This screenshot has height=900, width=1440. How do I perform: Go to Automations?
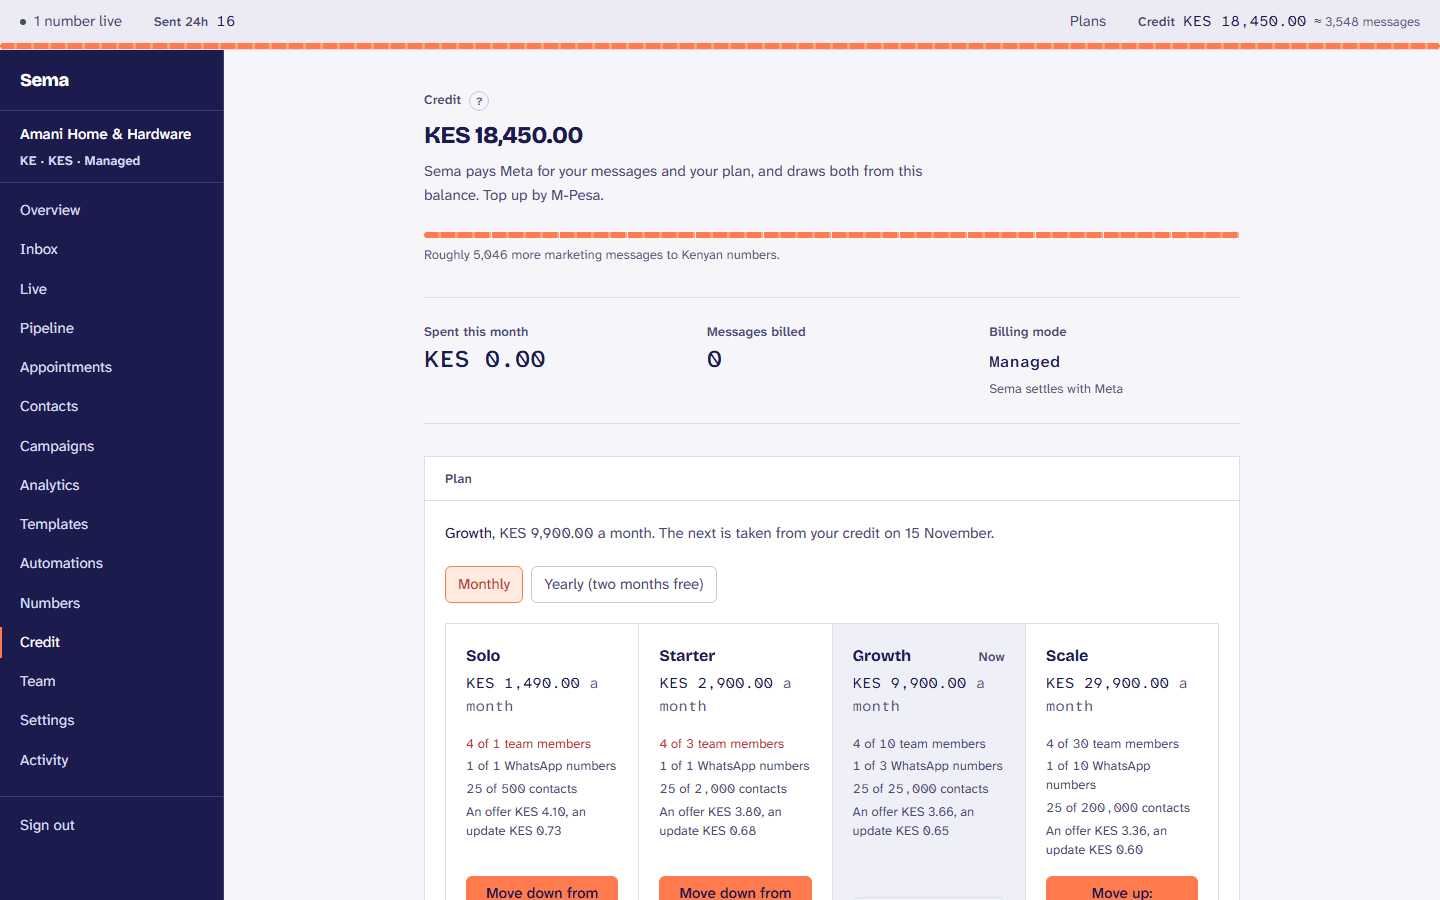point(62,563)
